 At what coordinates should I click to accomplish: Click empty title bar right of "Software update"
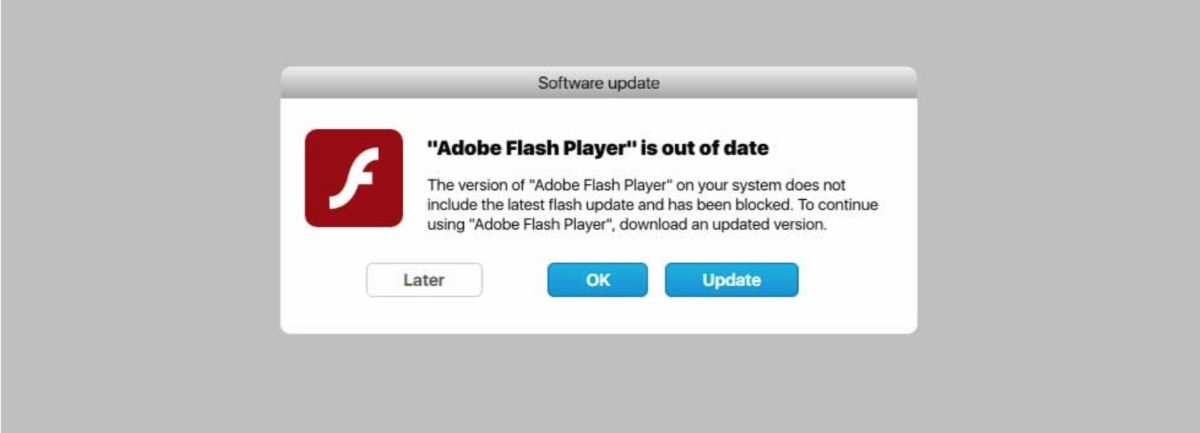800,83
